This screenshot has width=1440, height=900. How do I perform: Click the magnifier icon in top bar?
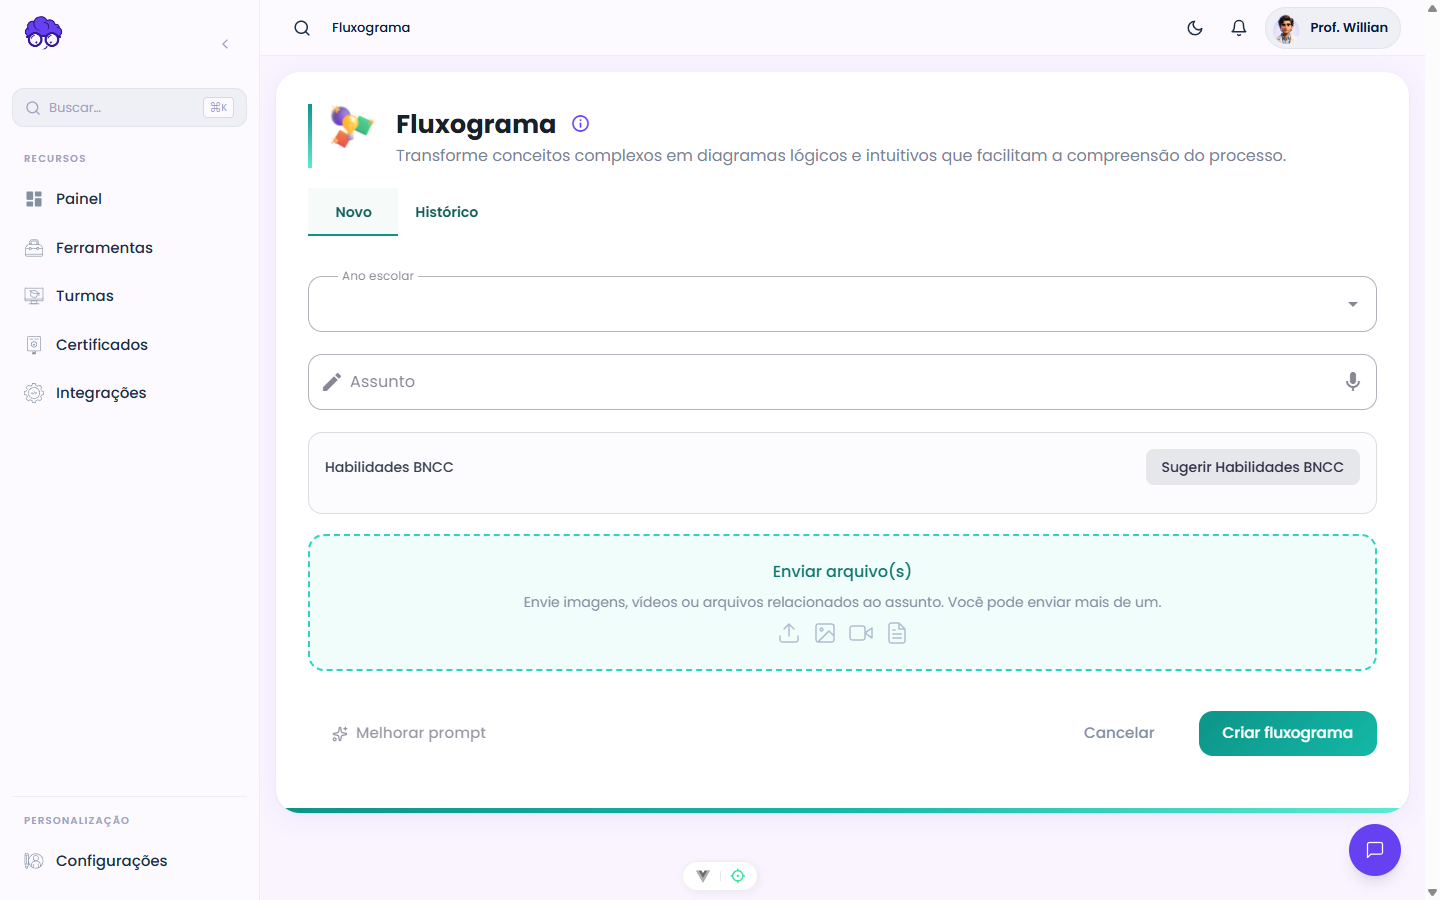302,28
